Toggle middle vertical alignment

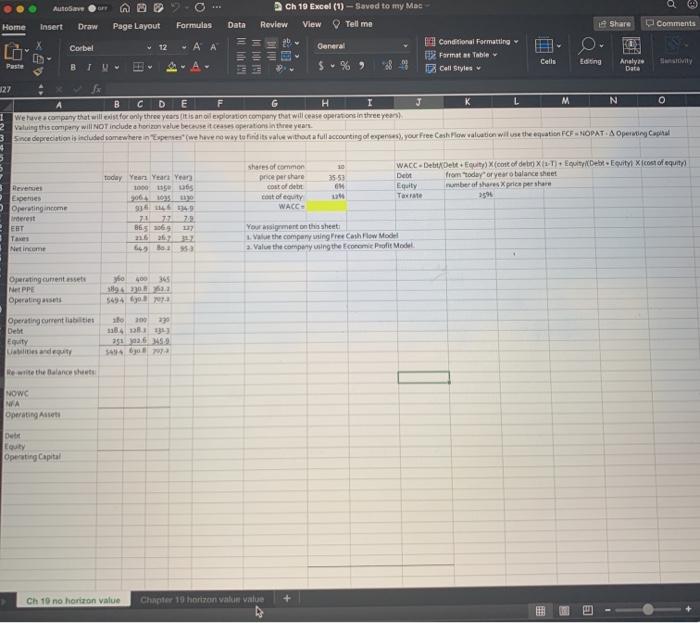(x=256, y=43)
